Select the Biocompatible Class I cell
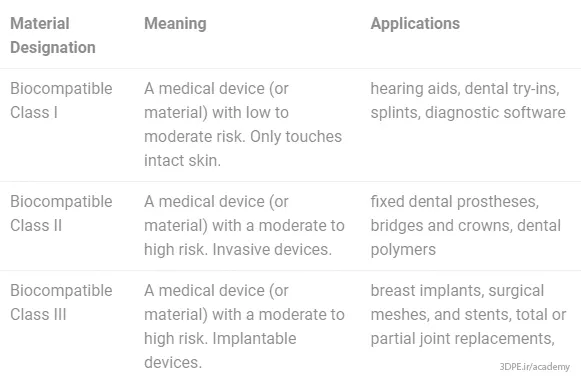581x380 pixels. click(61, 100)
